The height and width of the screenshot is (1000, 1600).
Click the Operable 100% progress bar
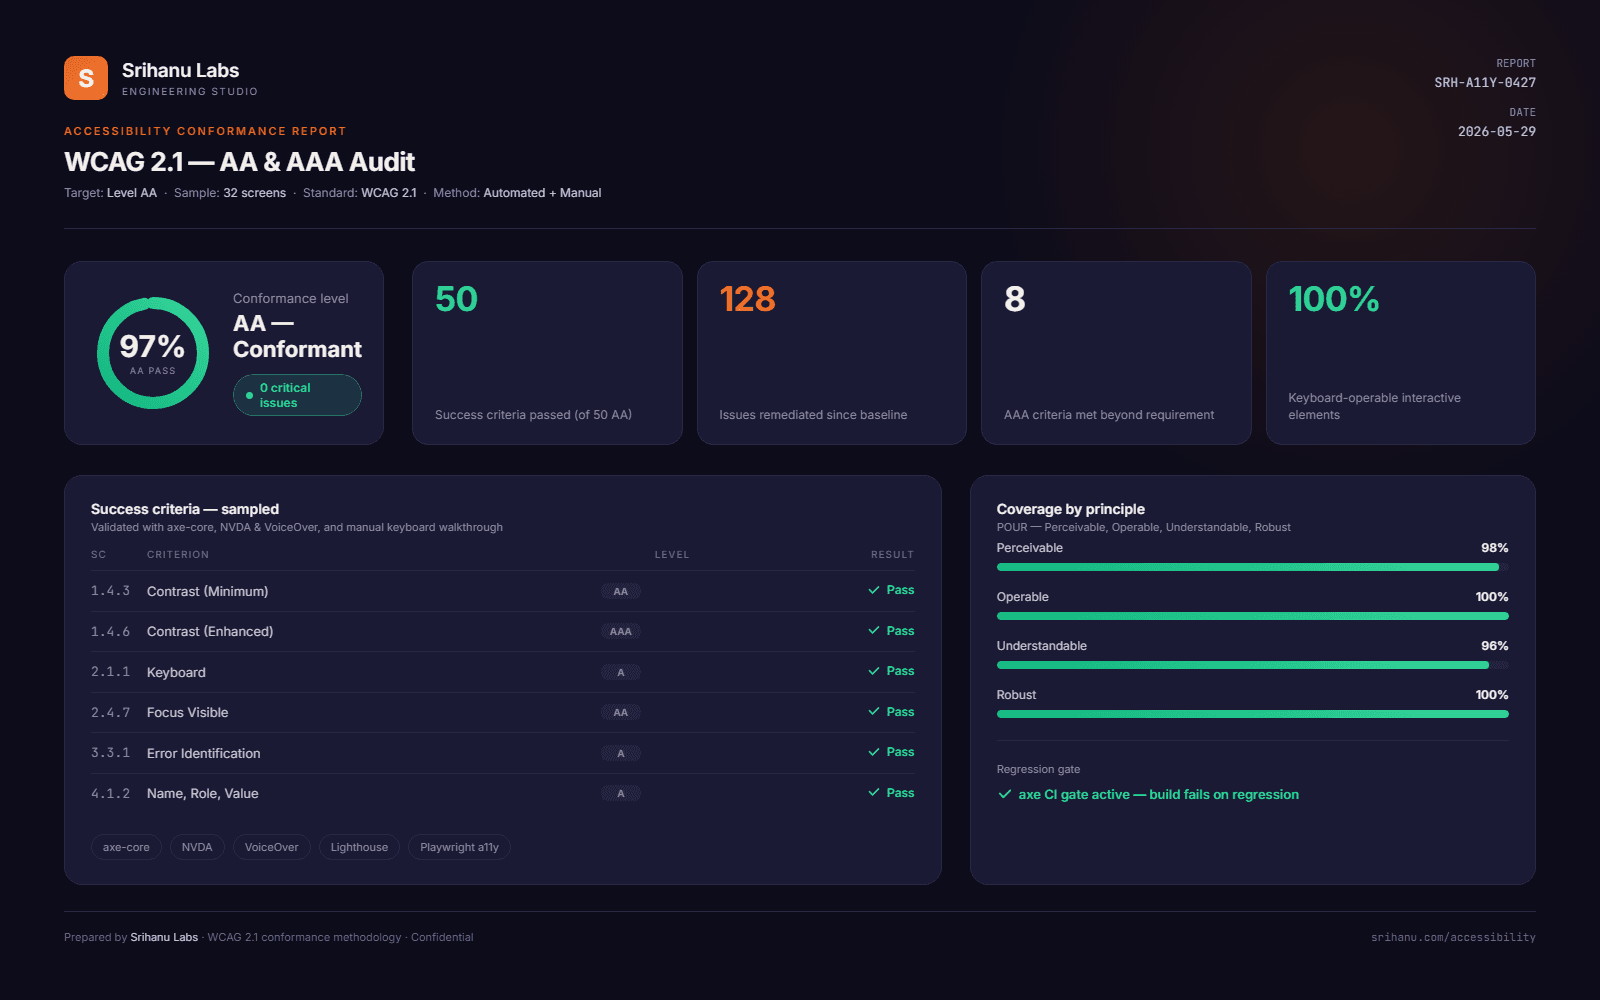1252,616
